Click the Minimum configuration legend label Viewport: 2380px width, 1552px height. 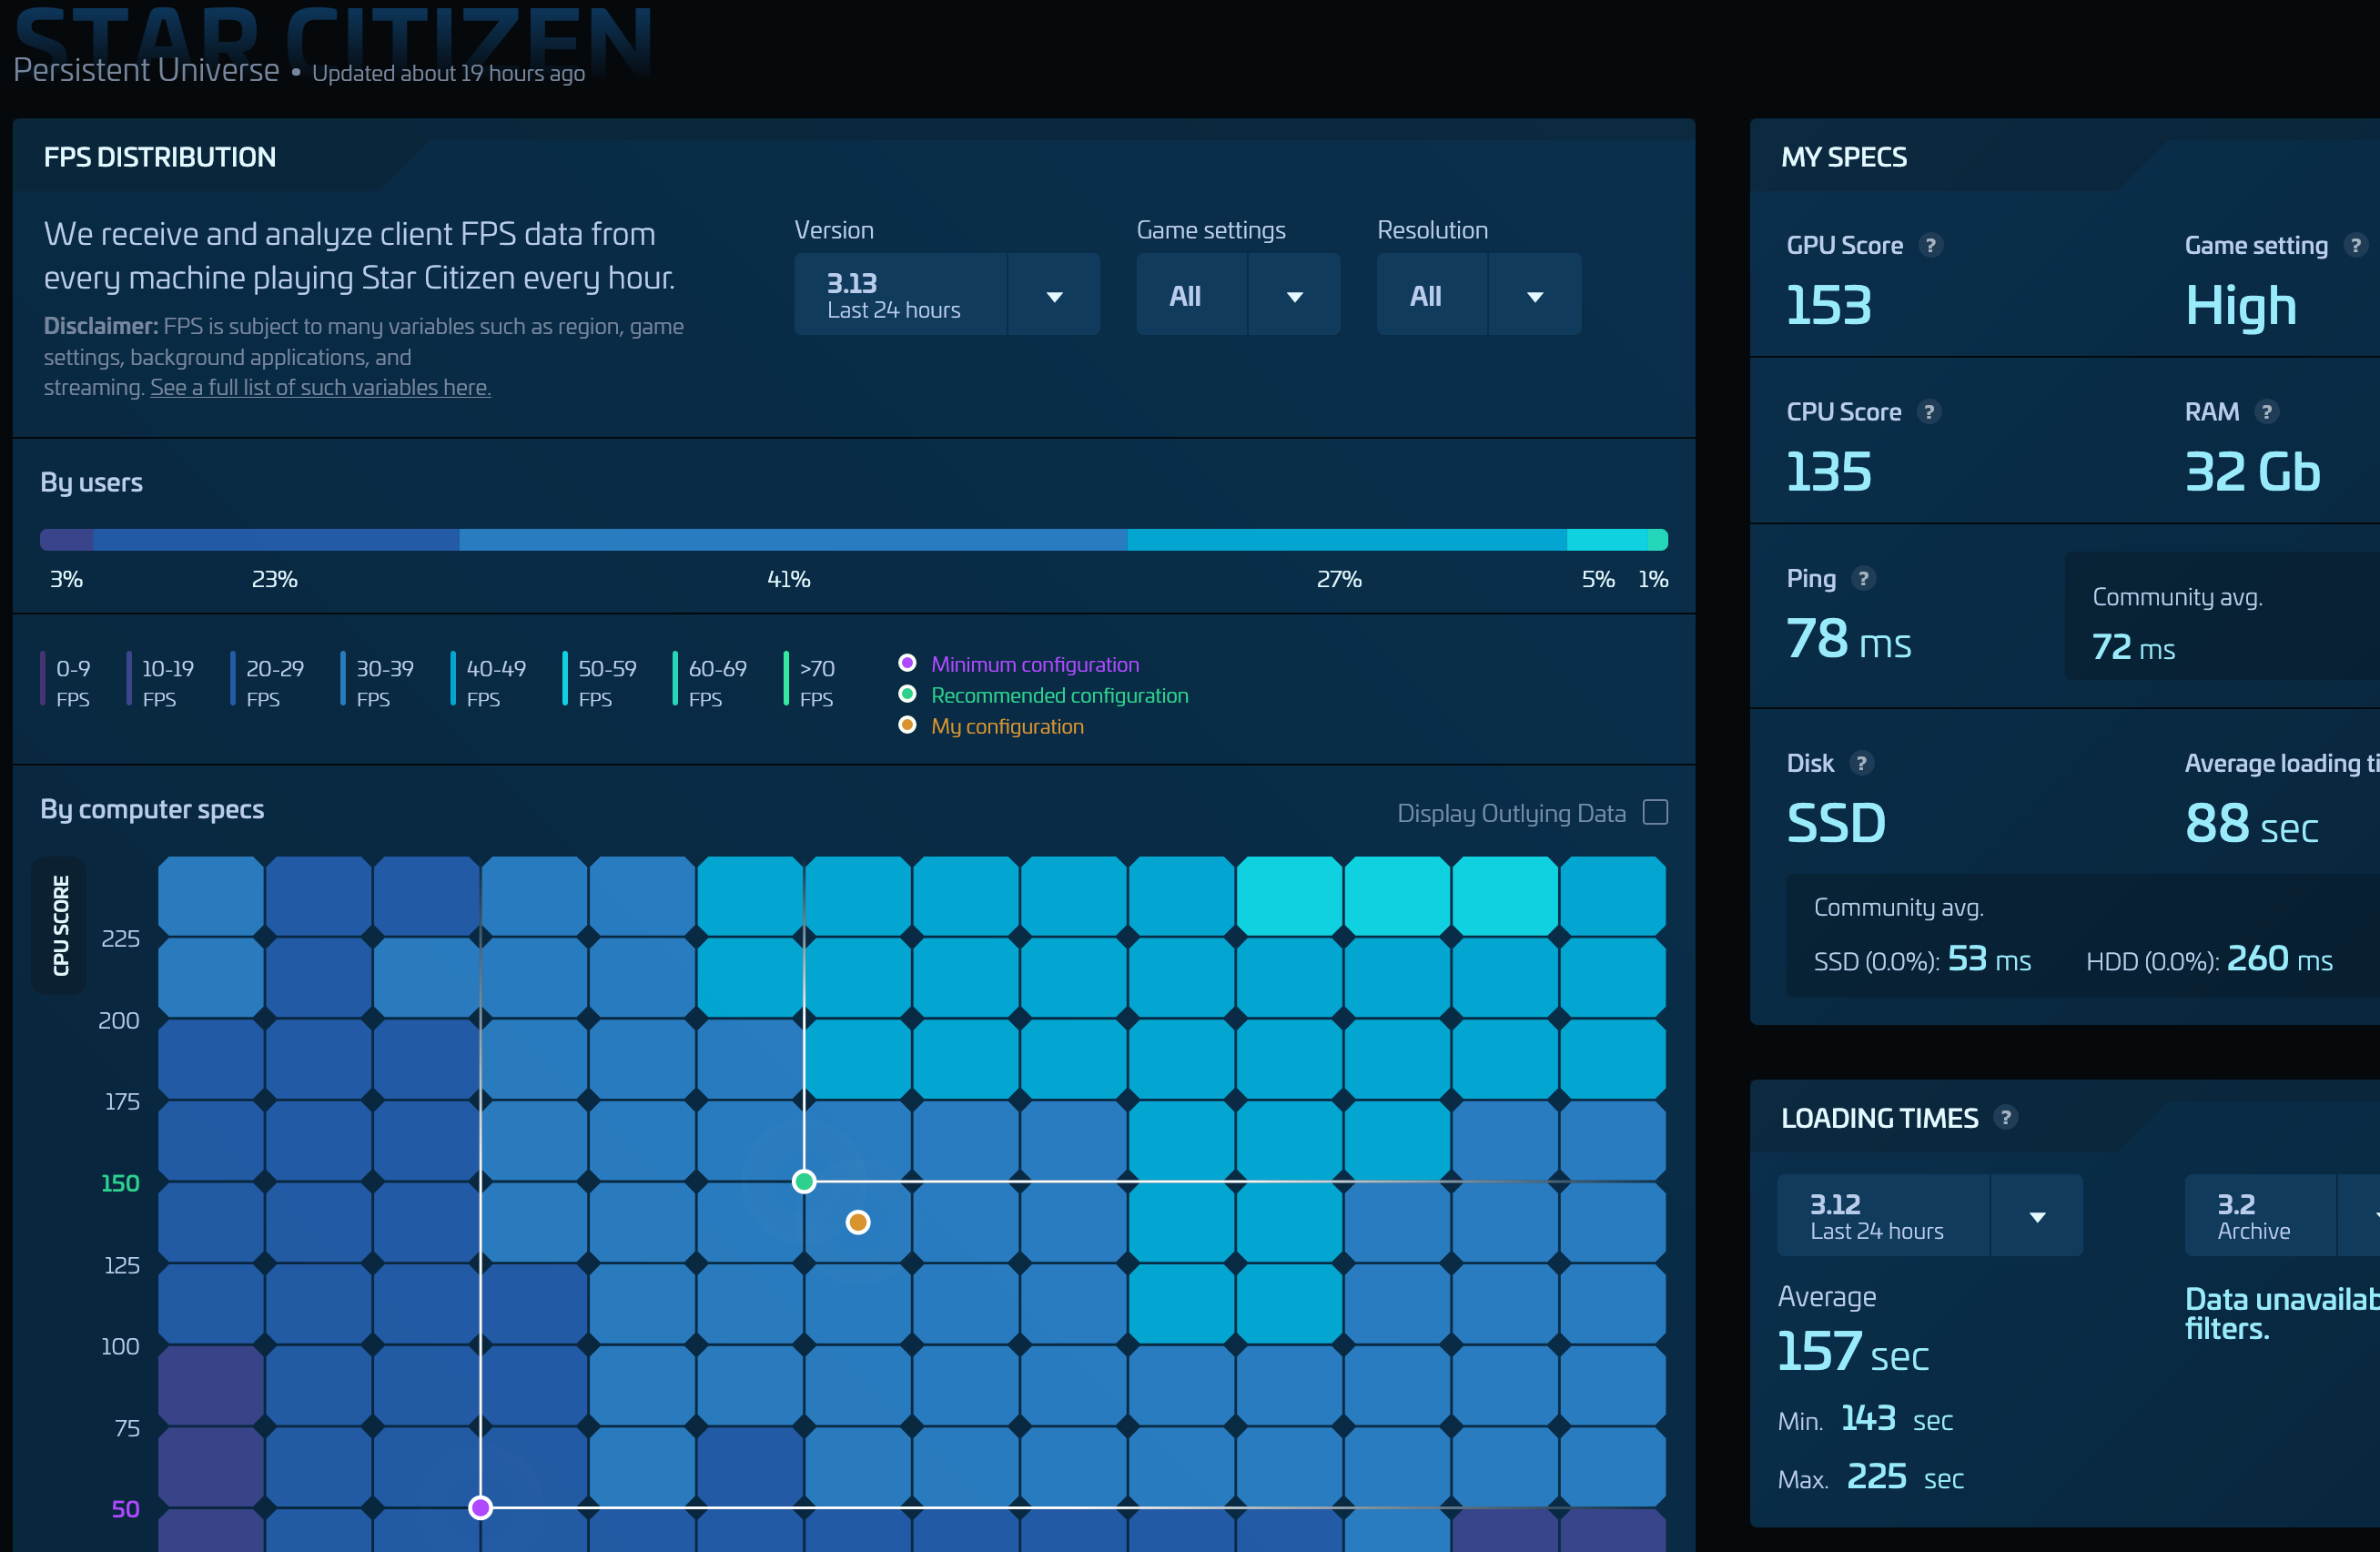point(1035,664)
